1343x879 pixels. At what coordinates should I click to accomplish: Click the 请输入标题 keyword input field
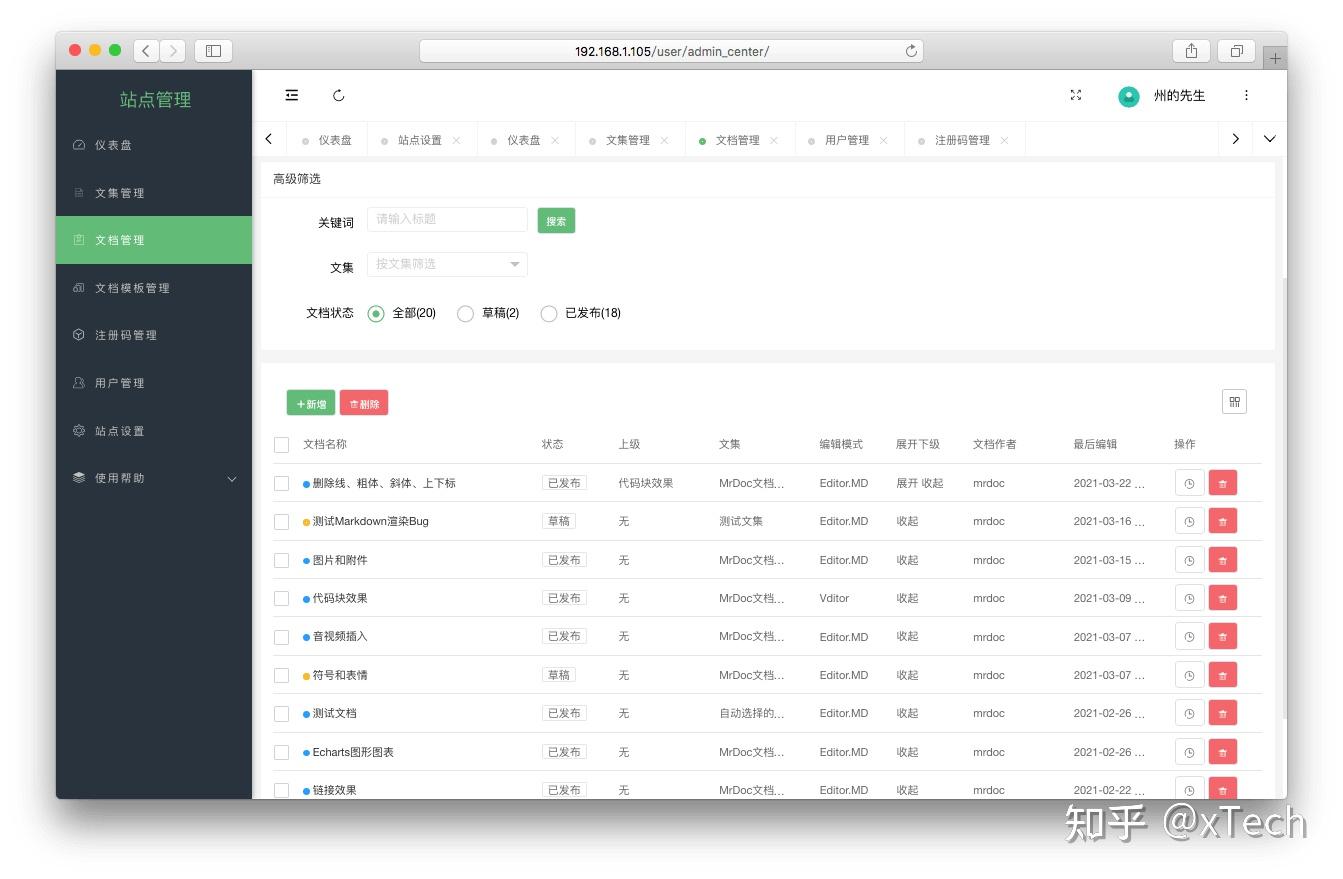click(x=446, y=219)
